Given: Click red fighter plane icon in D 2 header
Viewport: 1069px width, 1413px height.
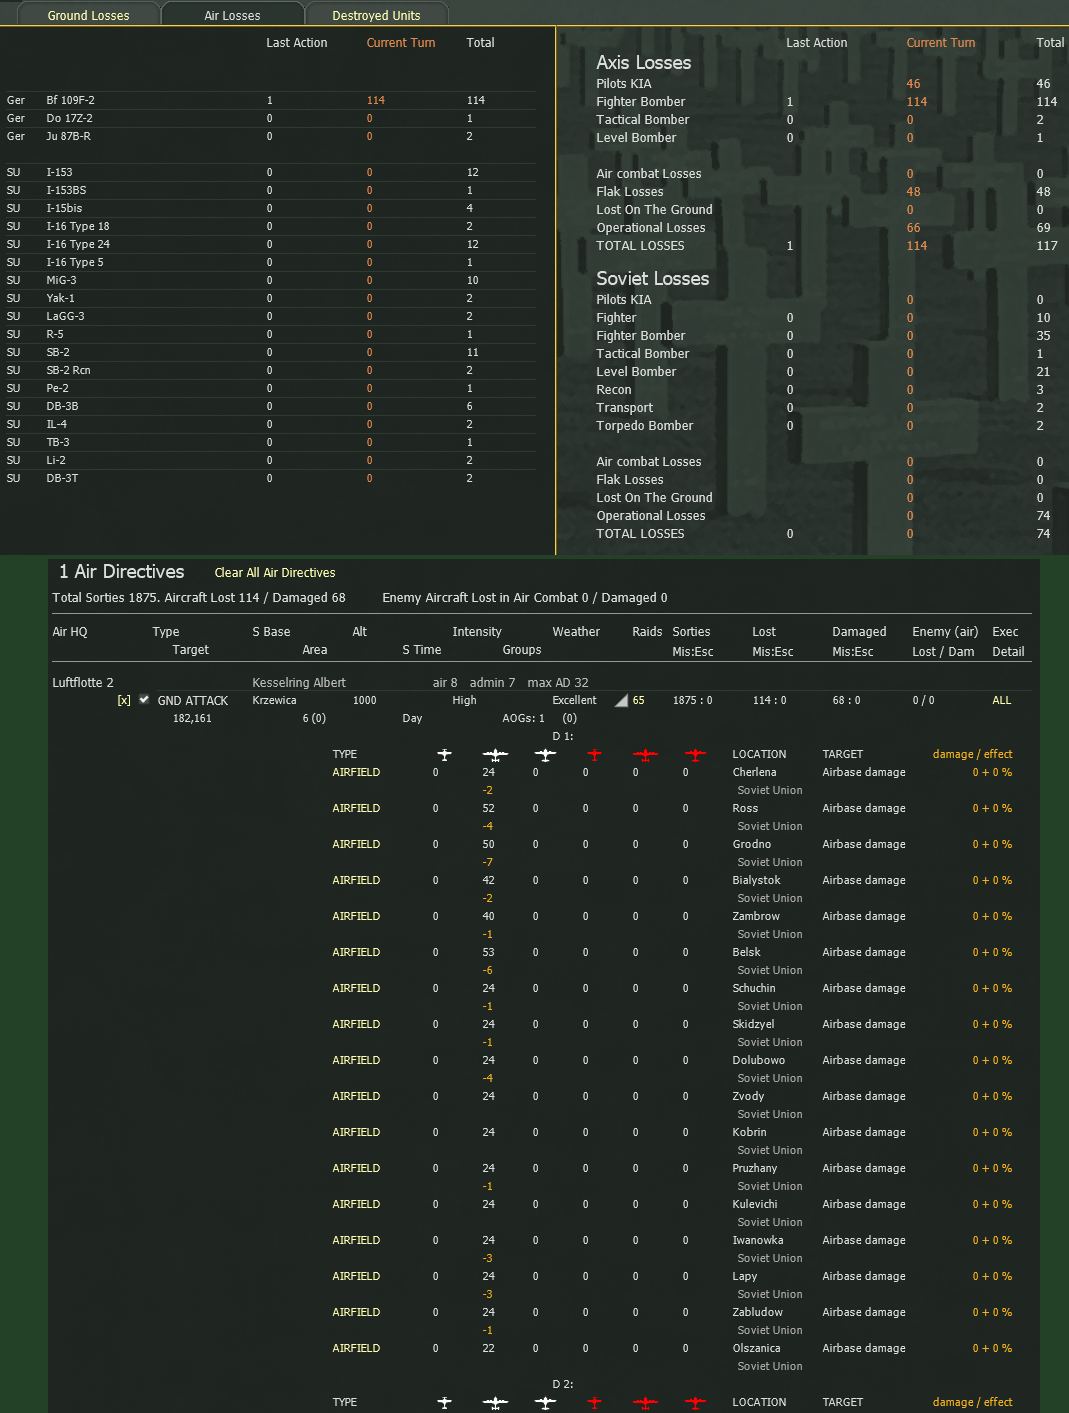Looking at the screenshot, I should (x=595, y=1402).
